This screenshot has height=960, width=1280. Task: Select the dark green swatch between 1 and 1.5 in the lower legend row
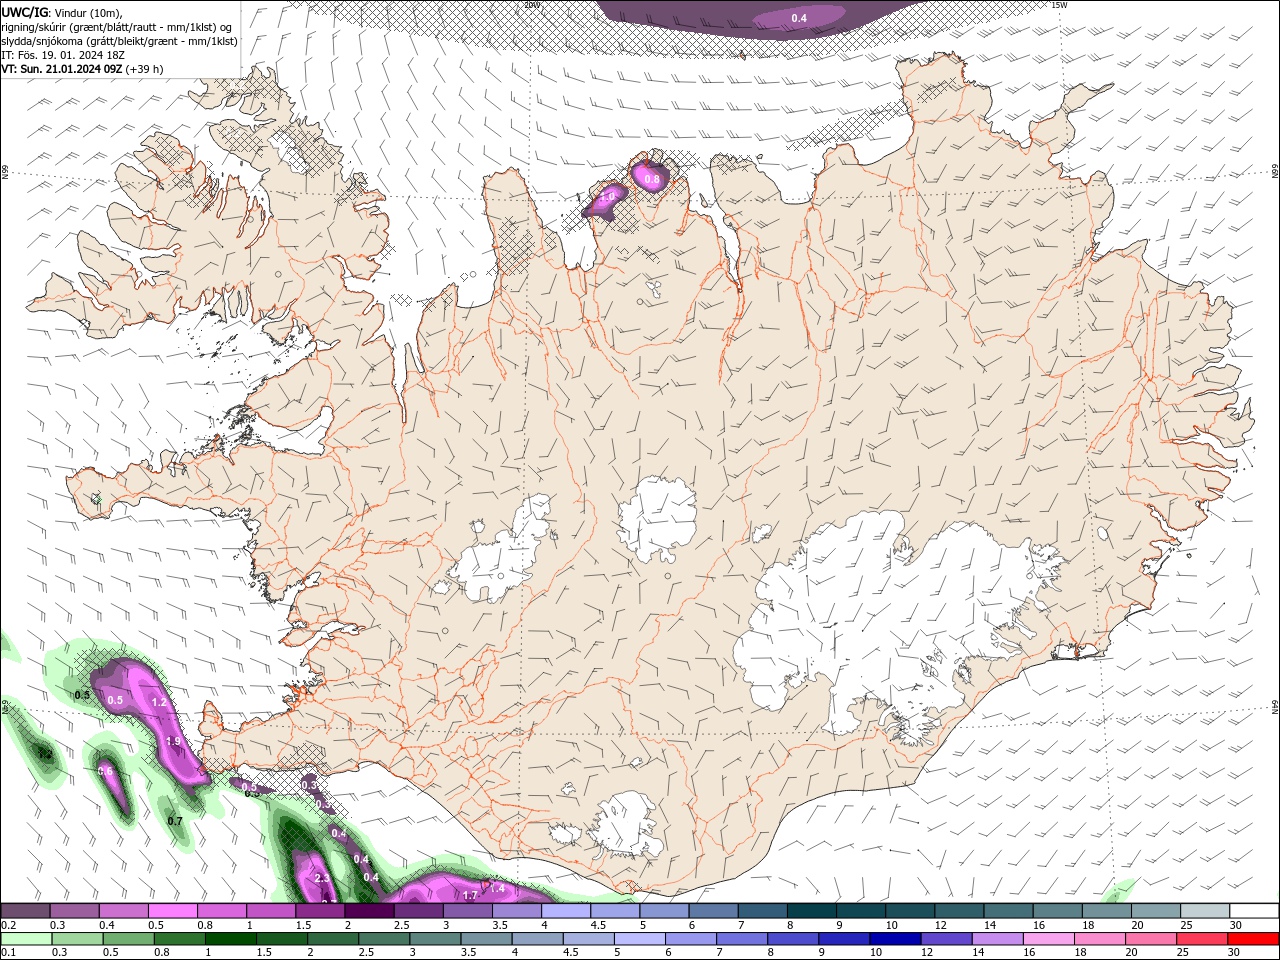(x=230, y=939)
